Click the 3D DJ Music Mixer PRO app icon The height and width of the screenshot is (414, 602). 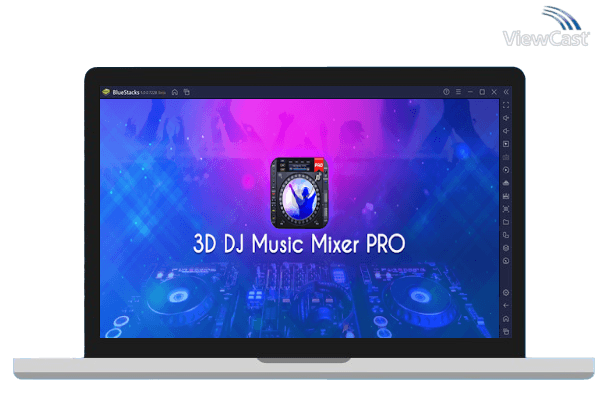299,193
